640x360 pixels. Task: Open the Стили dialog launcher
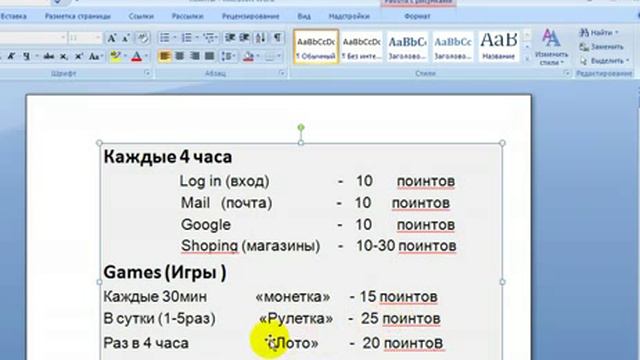[x=567, y=73]
